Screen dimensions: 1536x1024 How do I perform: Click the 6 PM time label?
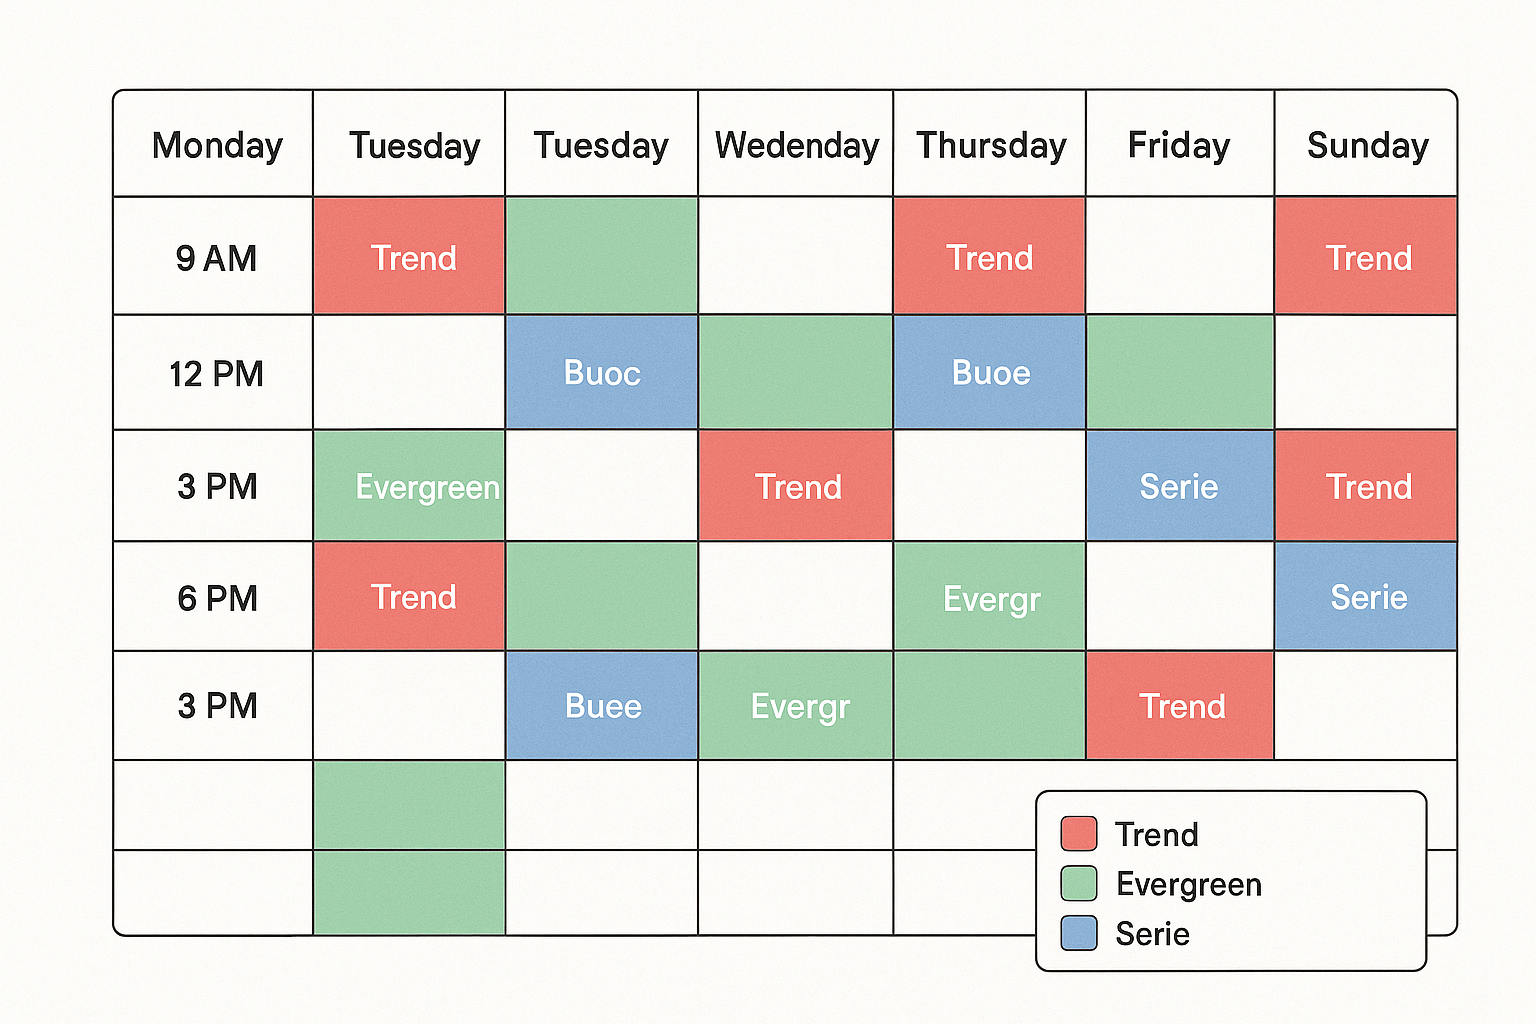pyautogui.click(x=217, y=598)
